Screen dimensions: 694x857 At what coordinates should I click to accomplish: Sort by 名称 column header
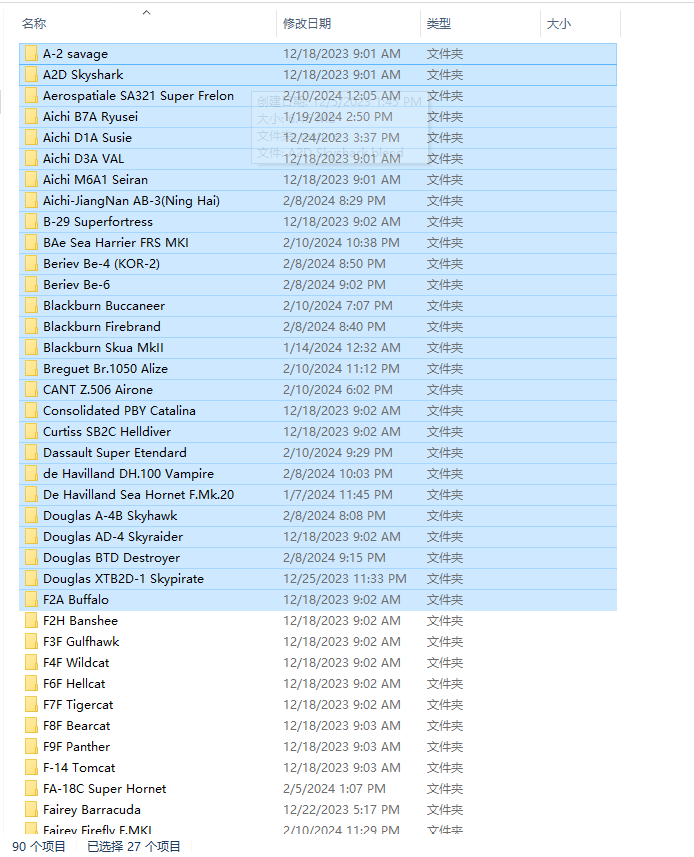34,24
